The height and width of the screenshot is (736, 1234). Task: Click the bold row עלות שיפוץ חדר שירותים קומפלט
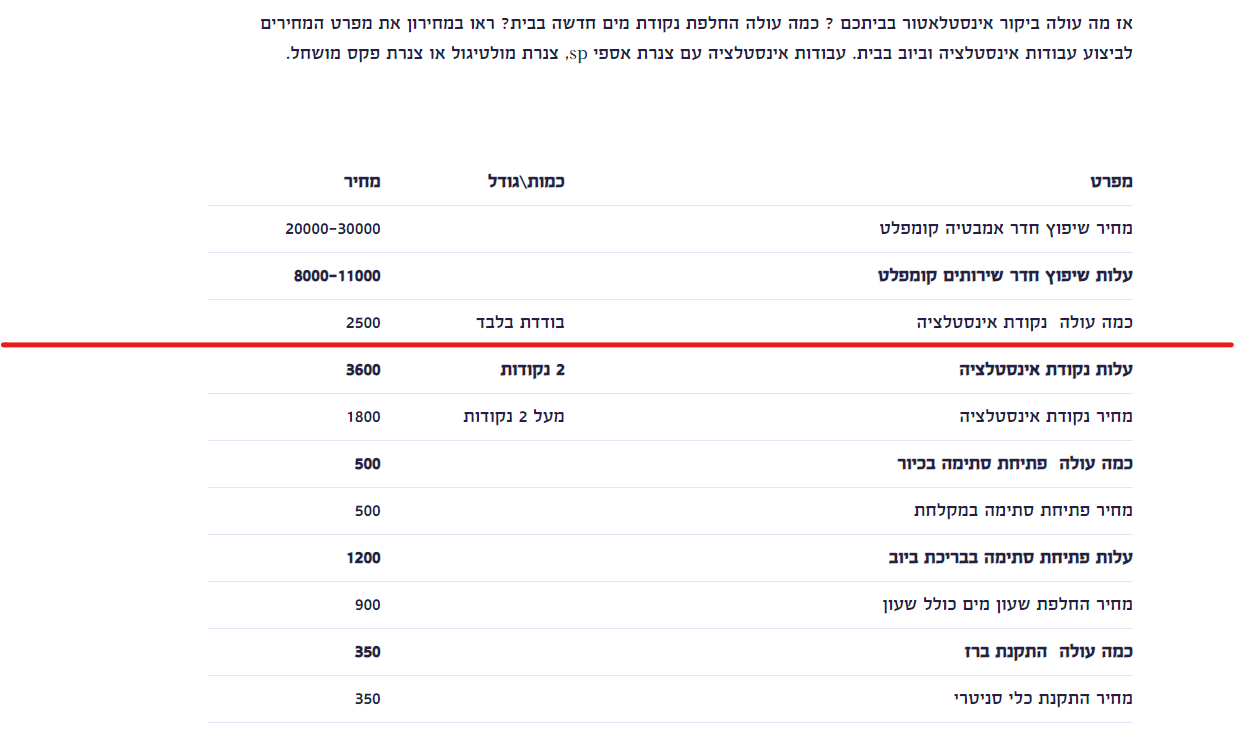pos(1005,276)
